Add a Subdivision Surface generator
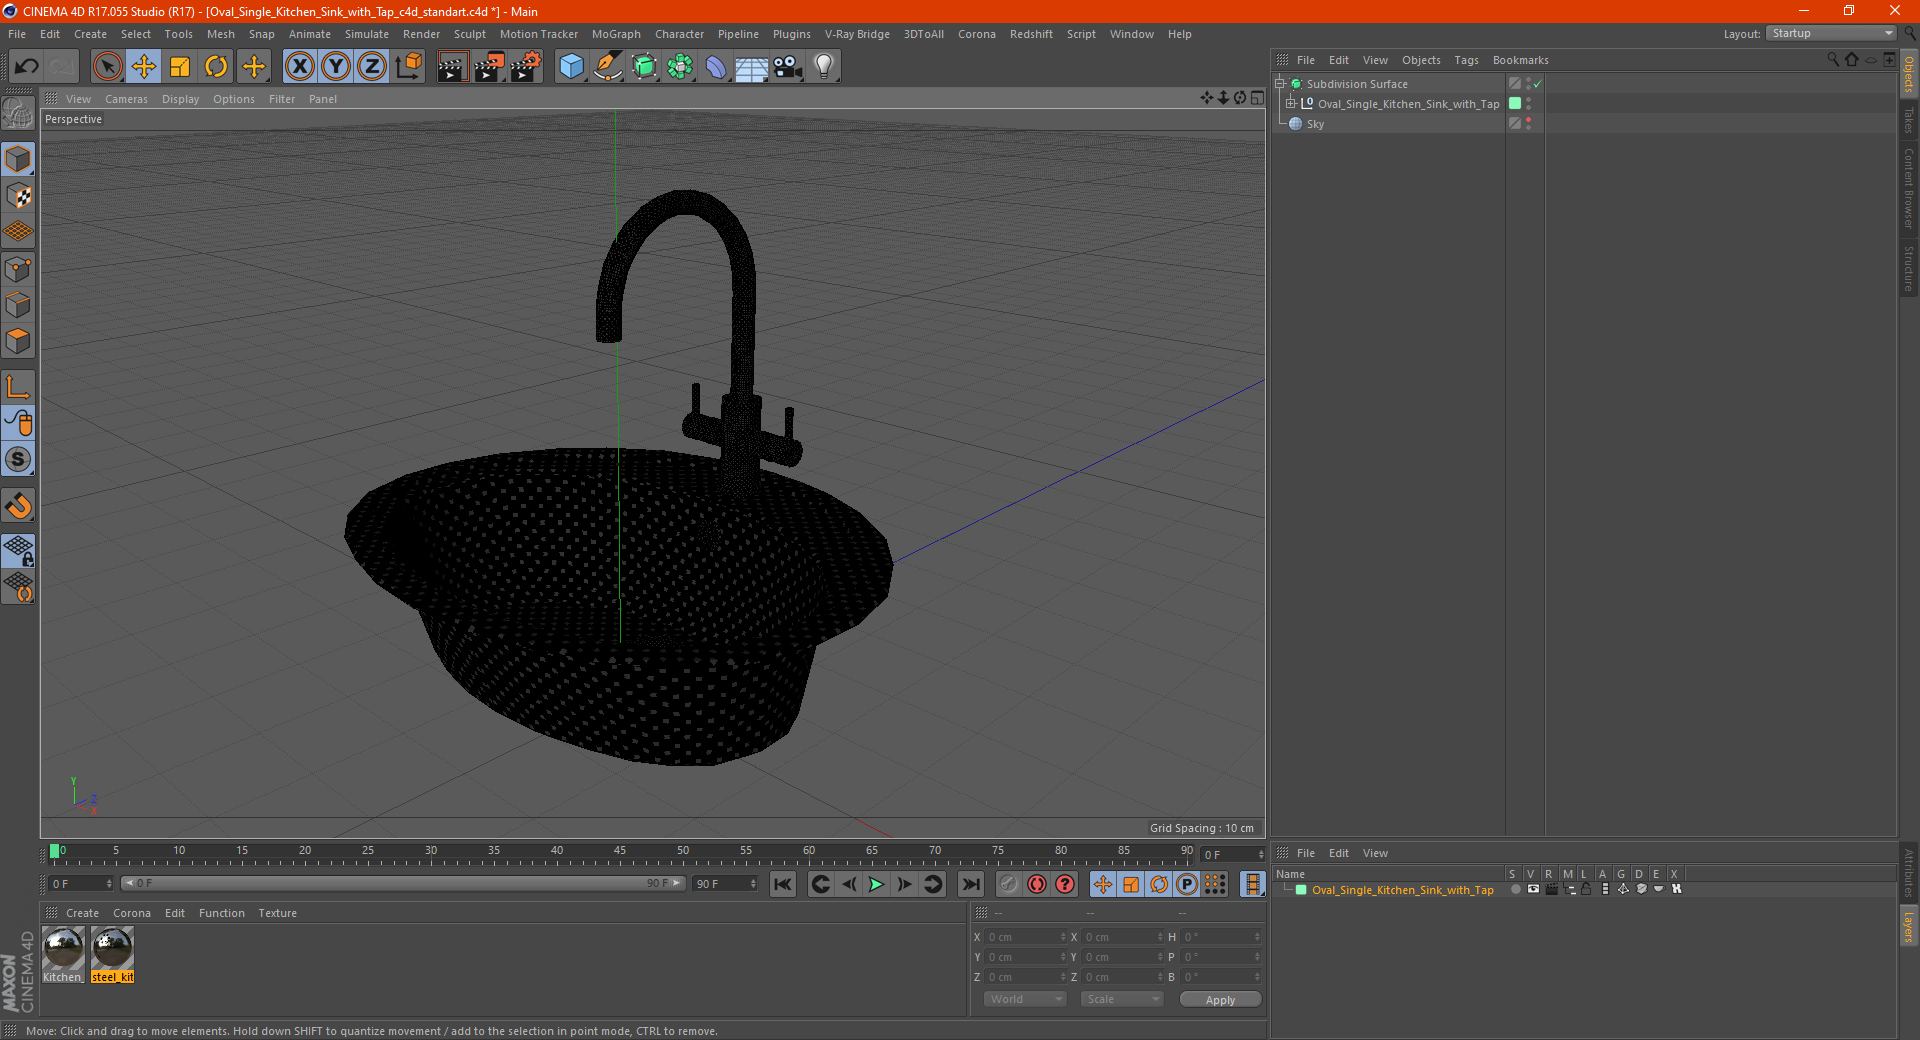This screenshot has width=1920, height=1040. tap(644, 67)
